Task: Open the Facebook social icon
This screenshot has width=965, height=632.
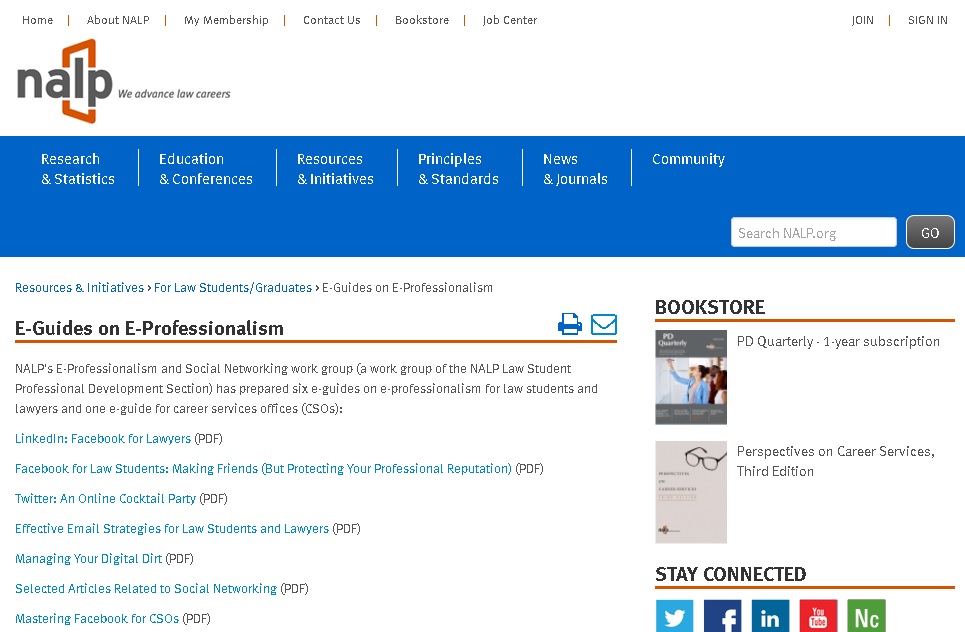Action: (x=722, y=616)
